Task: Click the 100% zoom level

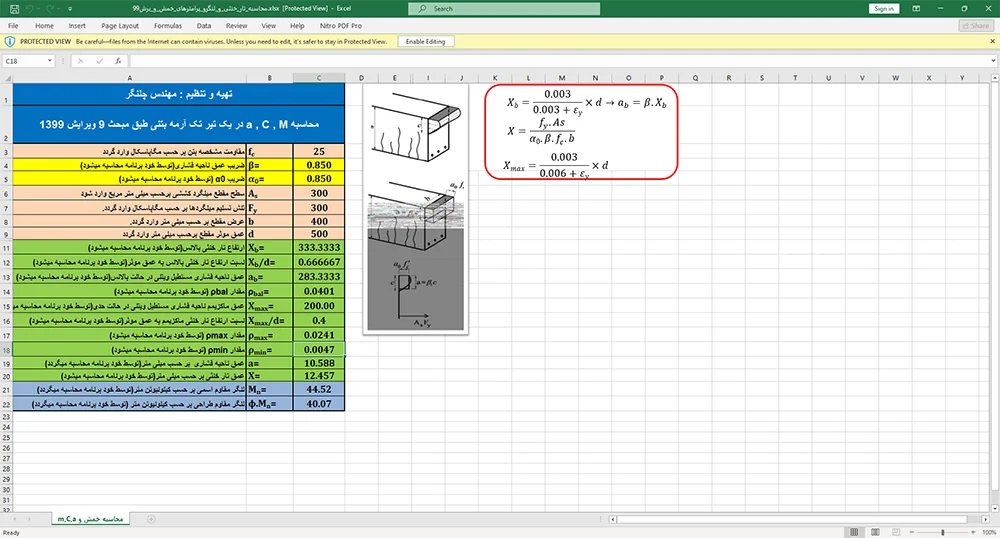Action: point(989,532)
